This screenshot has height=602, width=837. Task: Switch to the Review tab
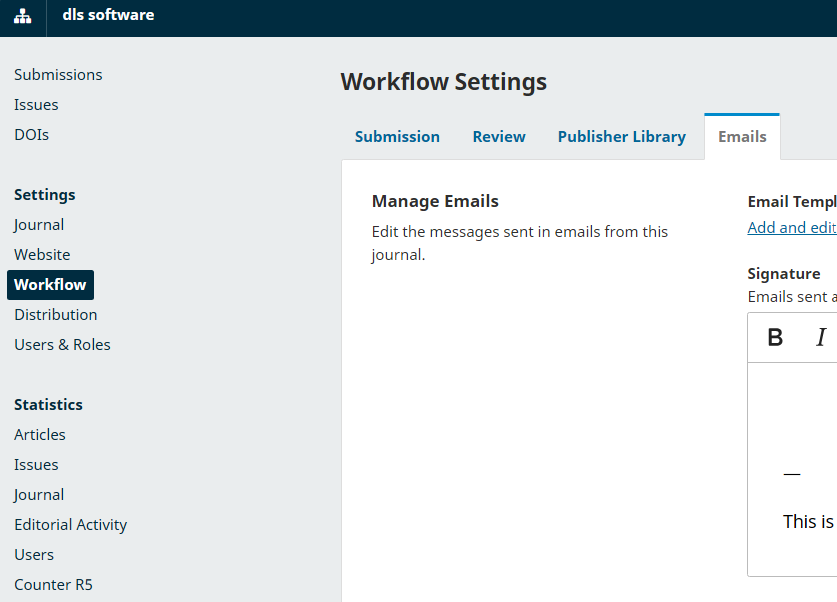[x=499, y=137]
